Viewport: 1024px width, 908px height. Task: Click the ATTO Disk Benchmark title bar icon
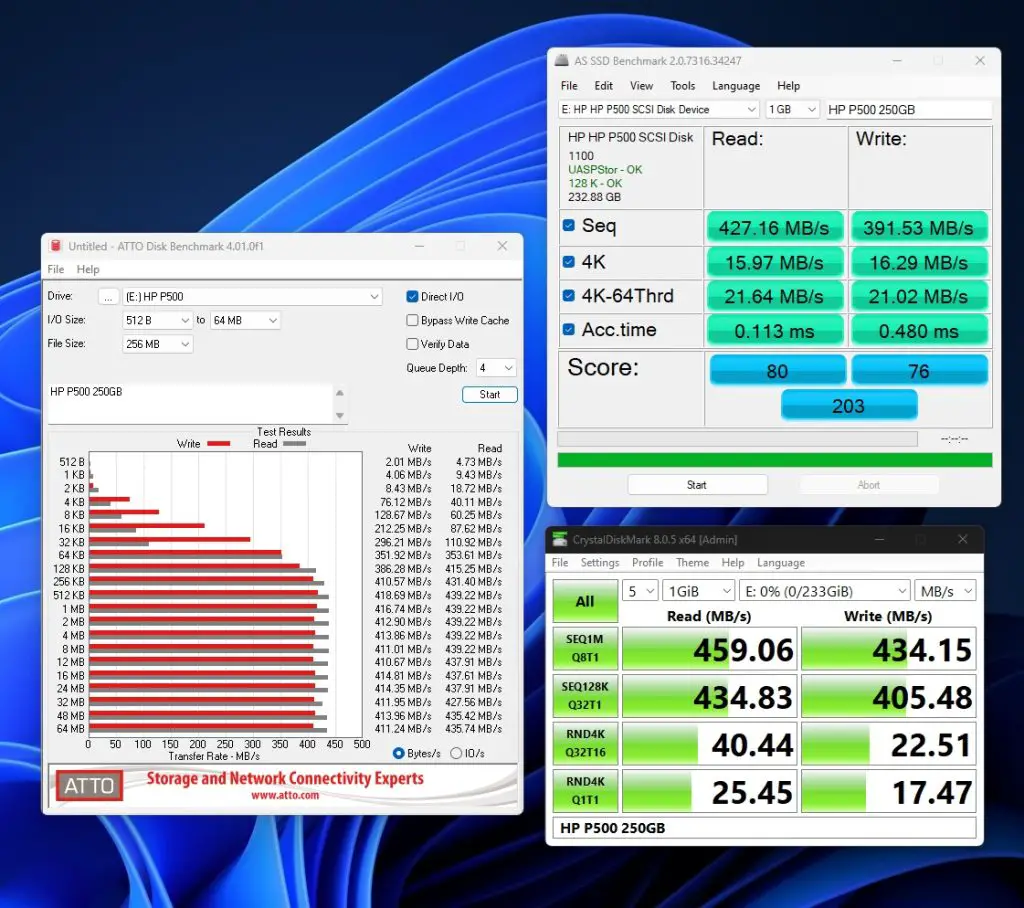point(56,246)
